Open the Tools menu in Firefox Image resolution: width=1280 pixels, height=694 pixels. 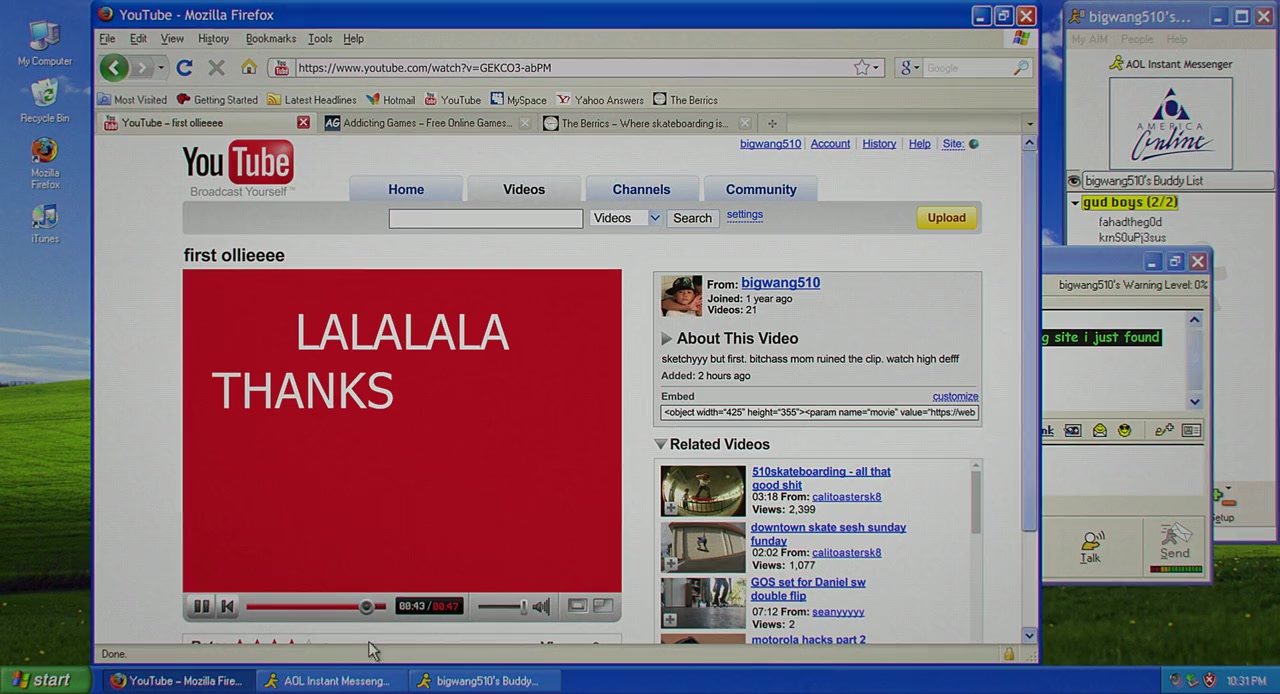(x=320, y=39)
